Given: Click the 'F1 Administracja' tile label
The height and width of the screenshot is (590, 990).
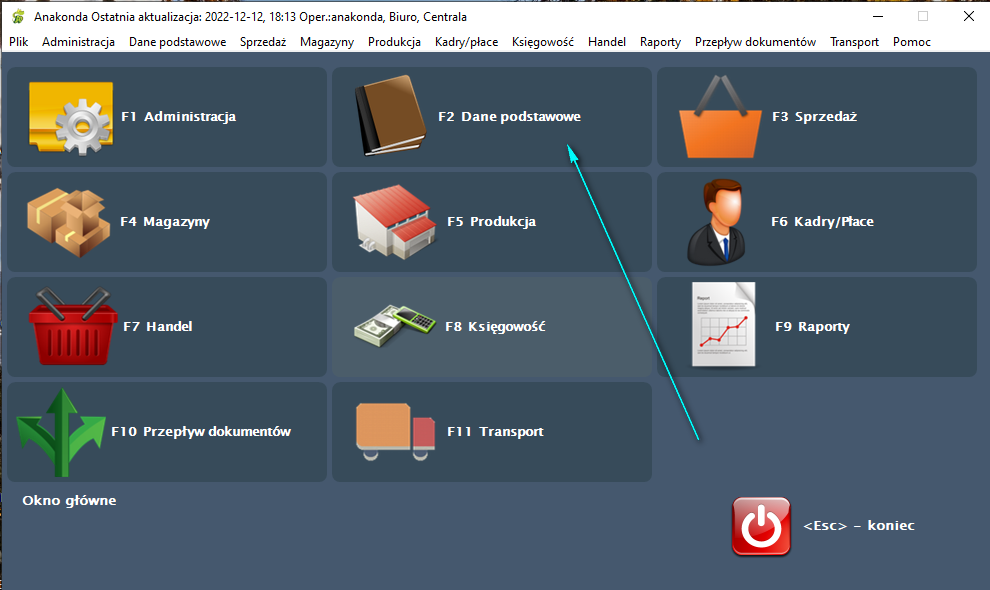Looking at the screenshot, I should [x=179, y=117].
